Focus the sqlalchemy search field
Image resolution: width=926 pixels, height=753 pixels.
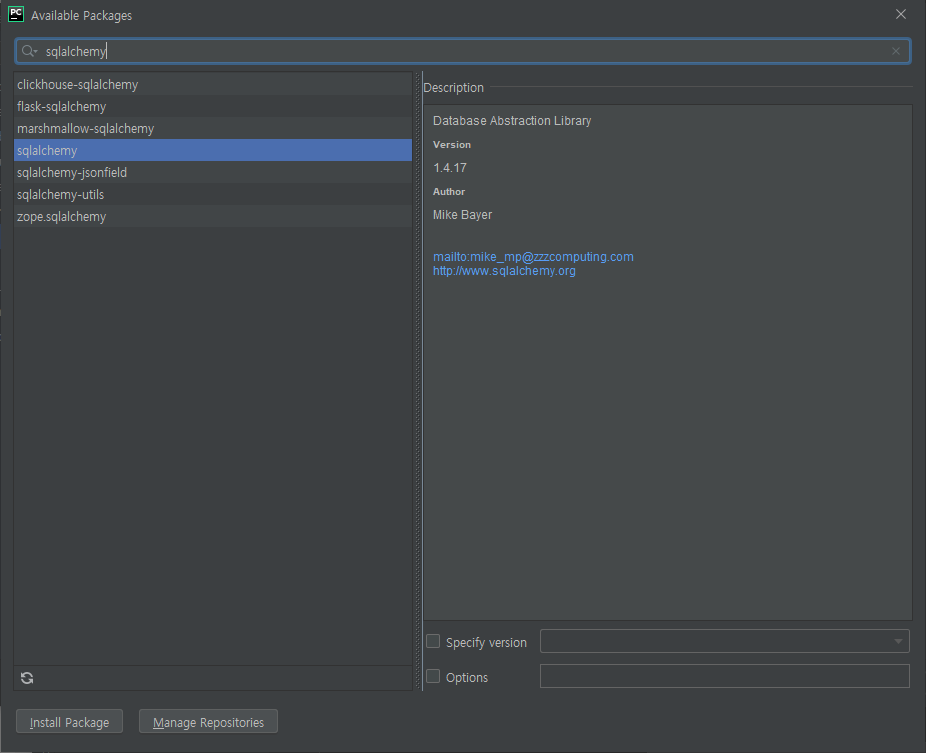(x=462, y=51)
